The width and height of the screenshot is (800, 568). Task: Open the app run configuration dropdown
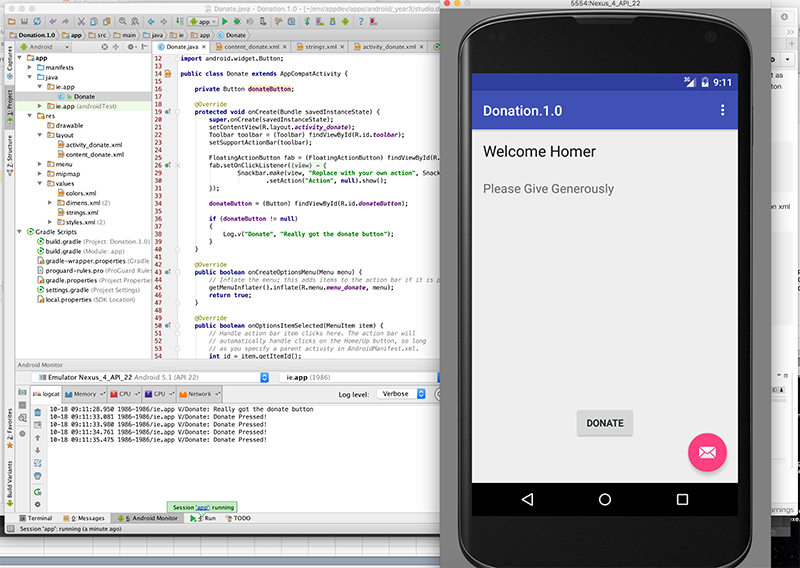(x=201, y=20)
